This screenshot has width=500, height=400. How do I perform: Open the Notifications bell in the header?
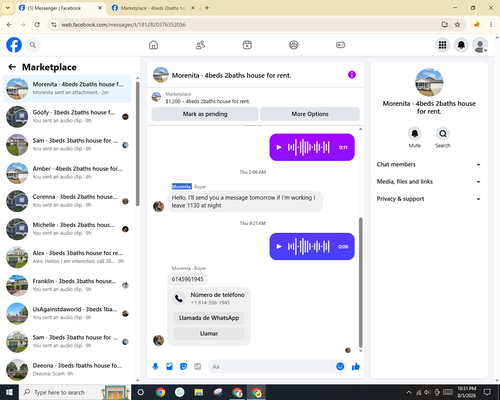click(x=461, y=45)
